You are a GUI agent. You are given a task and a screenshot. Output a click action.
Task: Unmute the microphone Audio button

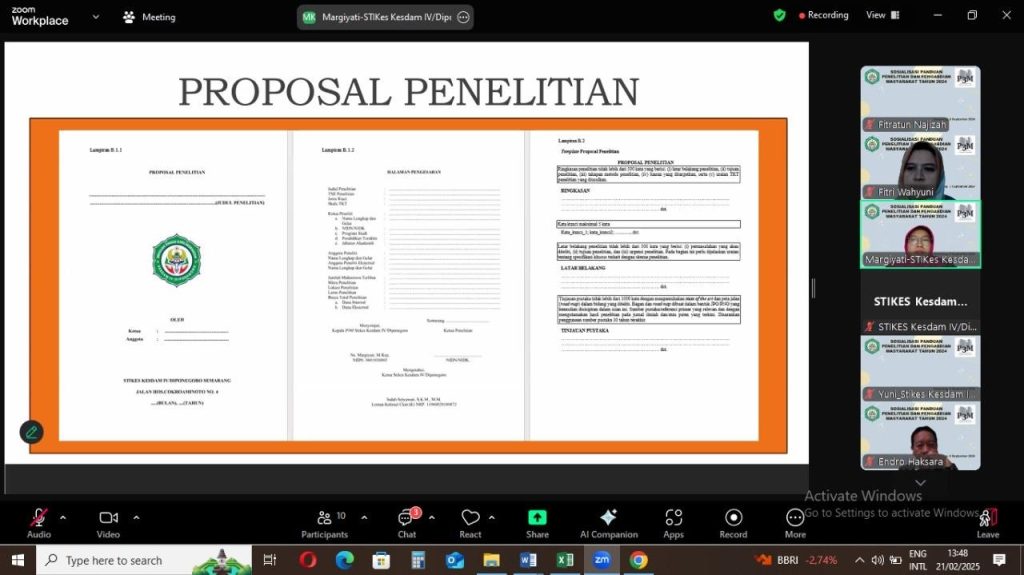tap(38, 522)
